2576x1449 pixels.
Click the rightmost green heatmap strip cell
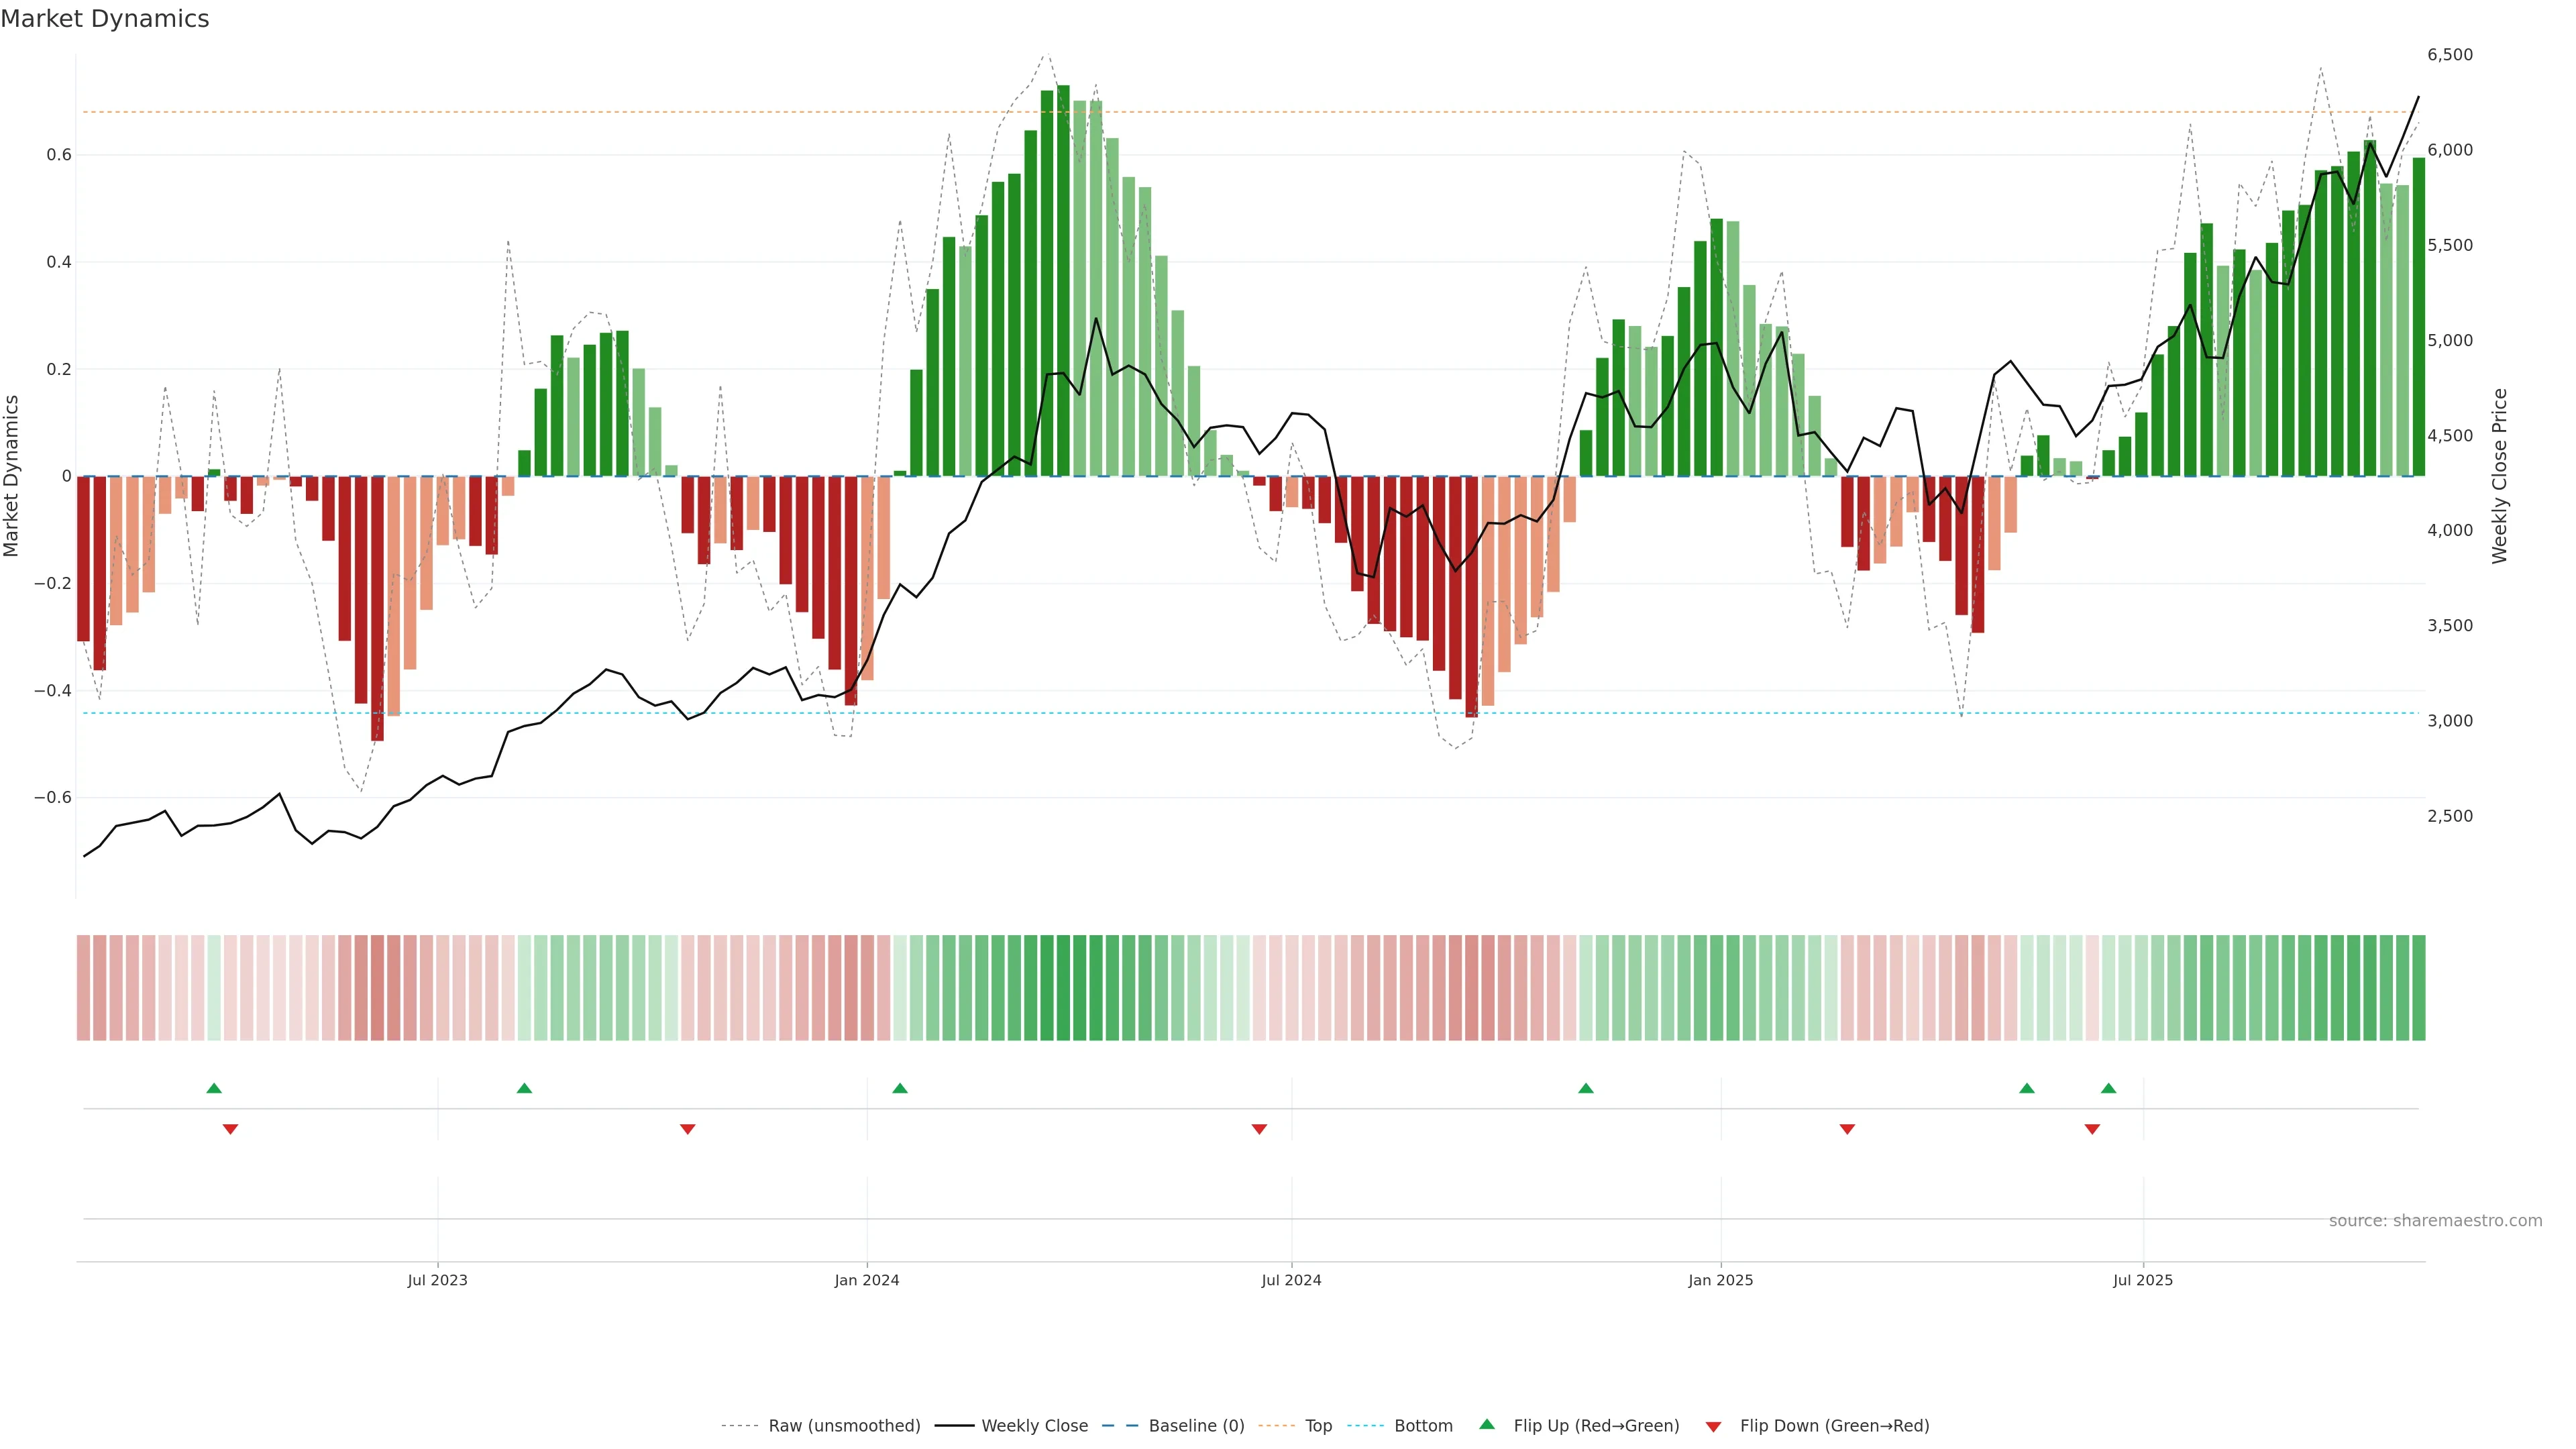[x=2418, y=988]
